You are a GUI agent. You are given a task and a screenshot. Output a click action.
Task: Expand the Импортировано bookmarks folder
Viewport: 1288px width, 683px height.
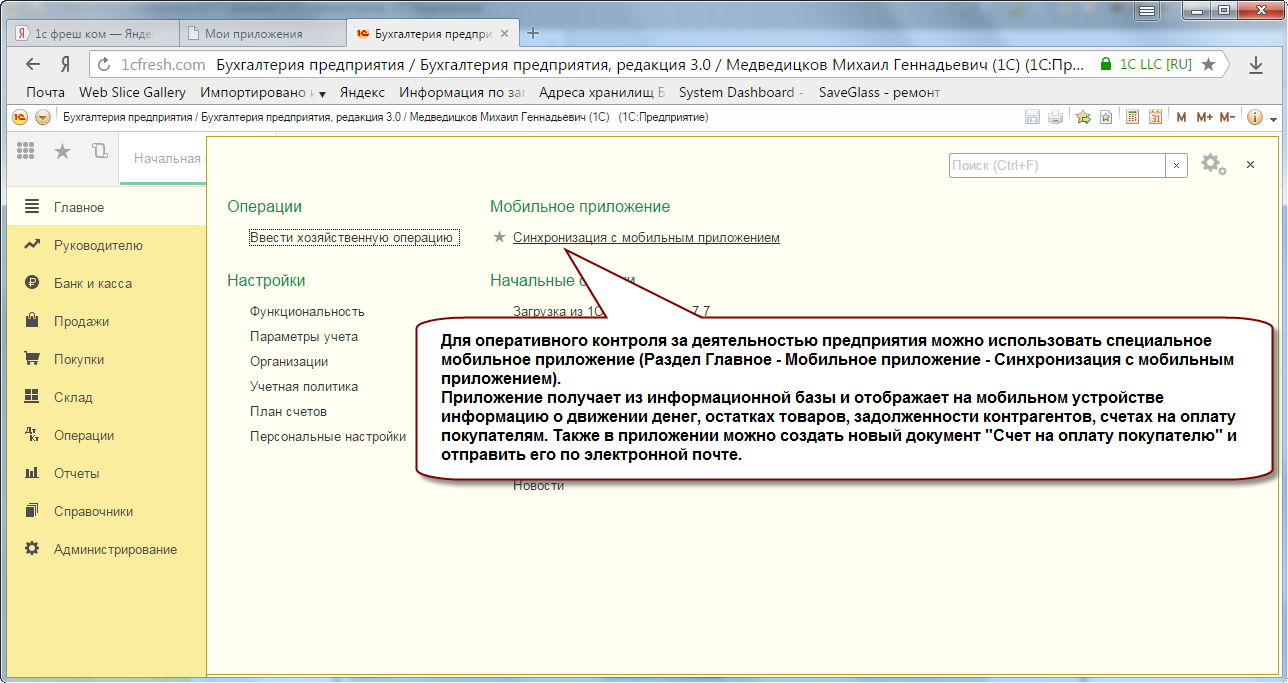[x=264, y=92]
